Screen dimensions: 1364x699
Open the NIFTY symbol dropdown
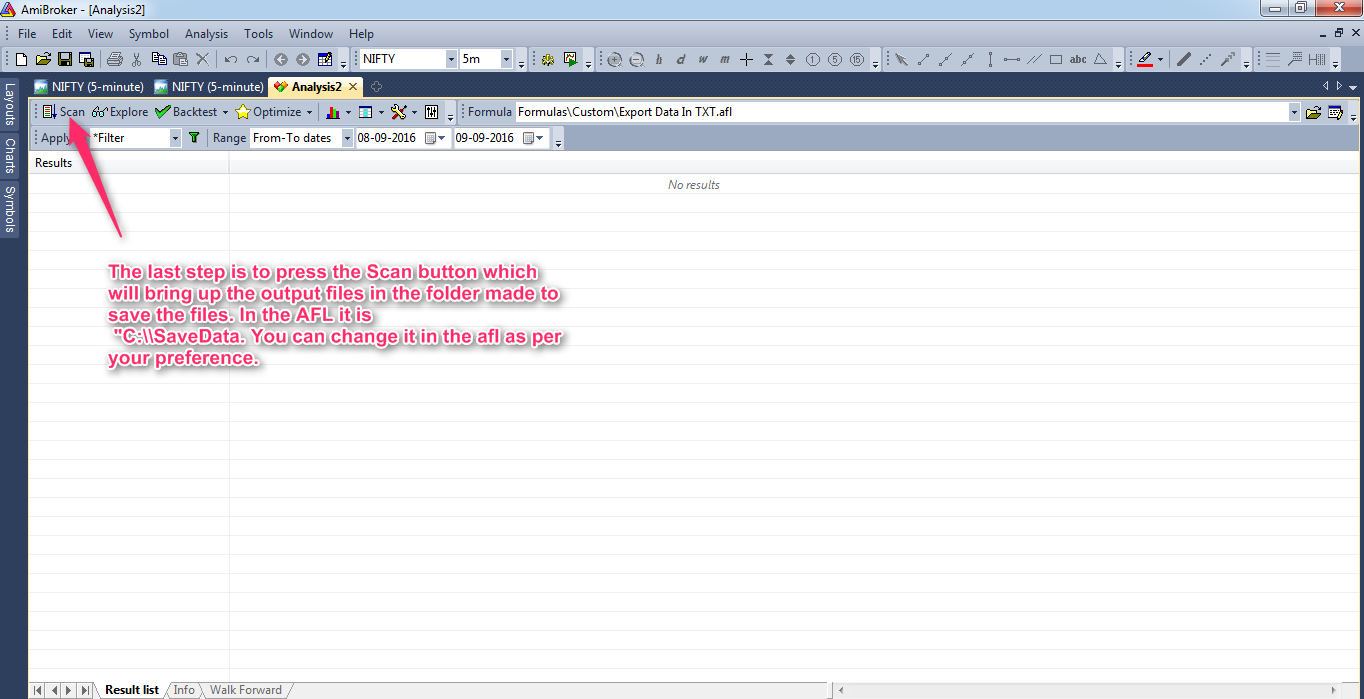451,59
